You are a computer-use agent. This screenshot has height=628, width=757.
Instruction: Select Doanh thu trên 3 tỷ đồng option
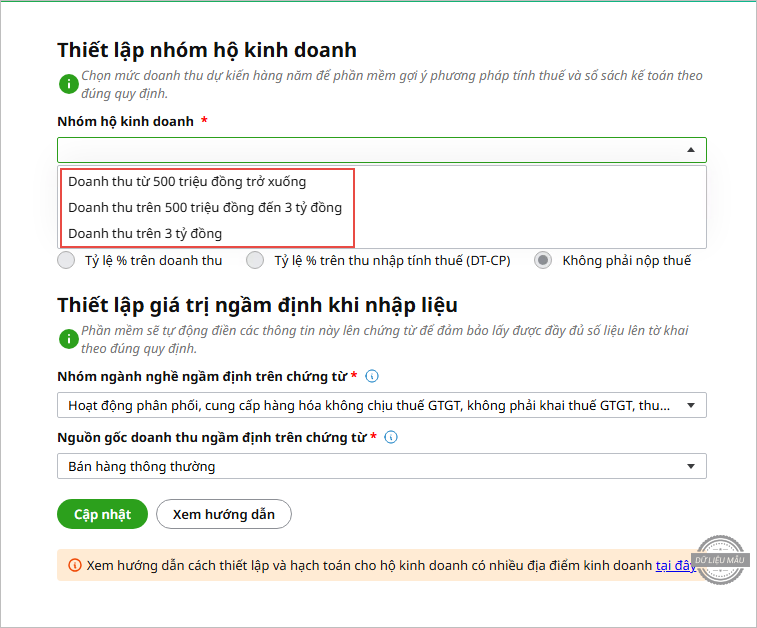145,234
